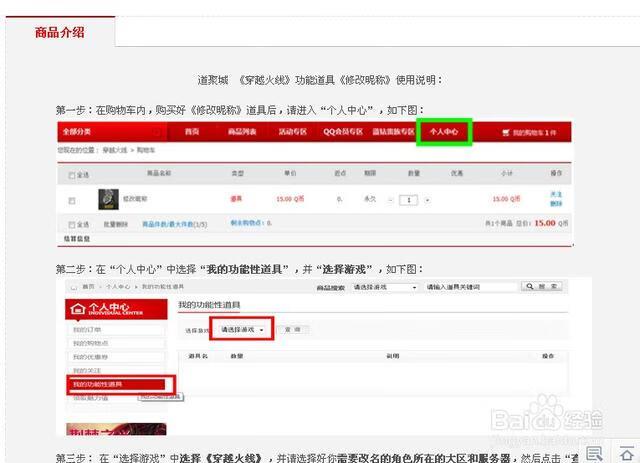Screen dimensions: 640x463
Task: Click the reading mode icon at bottom right
Action: tap(594, 452)
